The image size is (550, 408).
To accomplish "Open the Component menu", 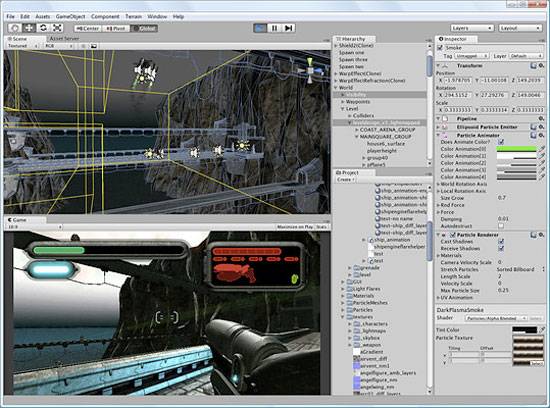I will [105, 16].
